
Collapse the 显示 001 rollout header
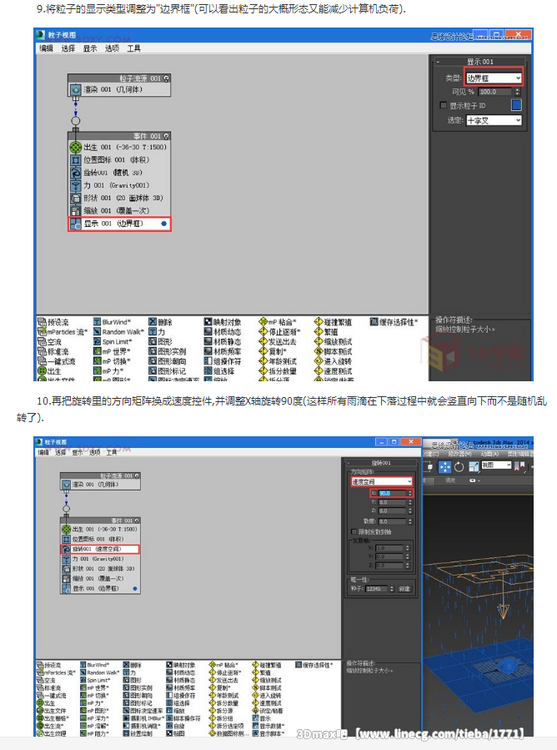pos(480,62)
